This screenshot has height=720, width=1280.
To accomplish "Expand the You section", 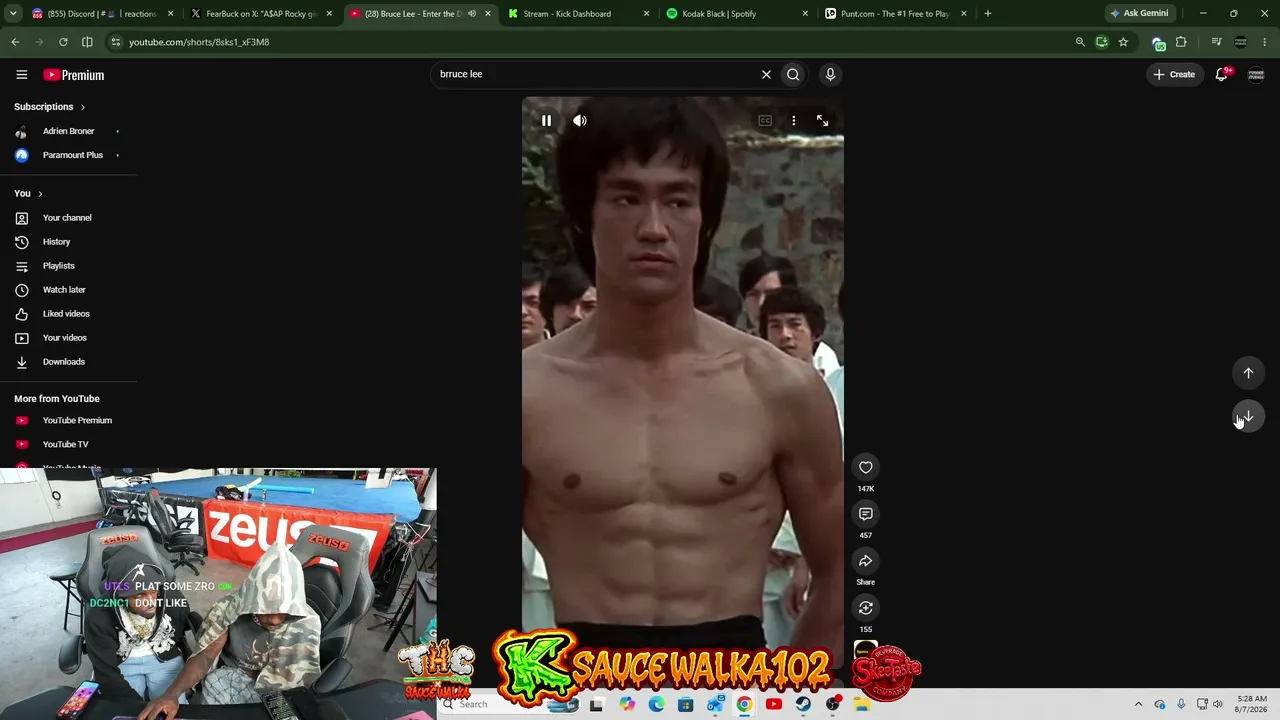I will tap(28, 193).
